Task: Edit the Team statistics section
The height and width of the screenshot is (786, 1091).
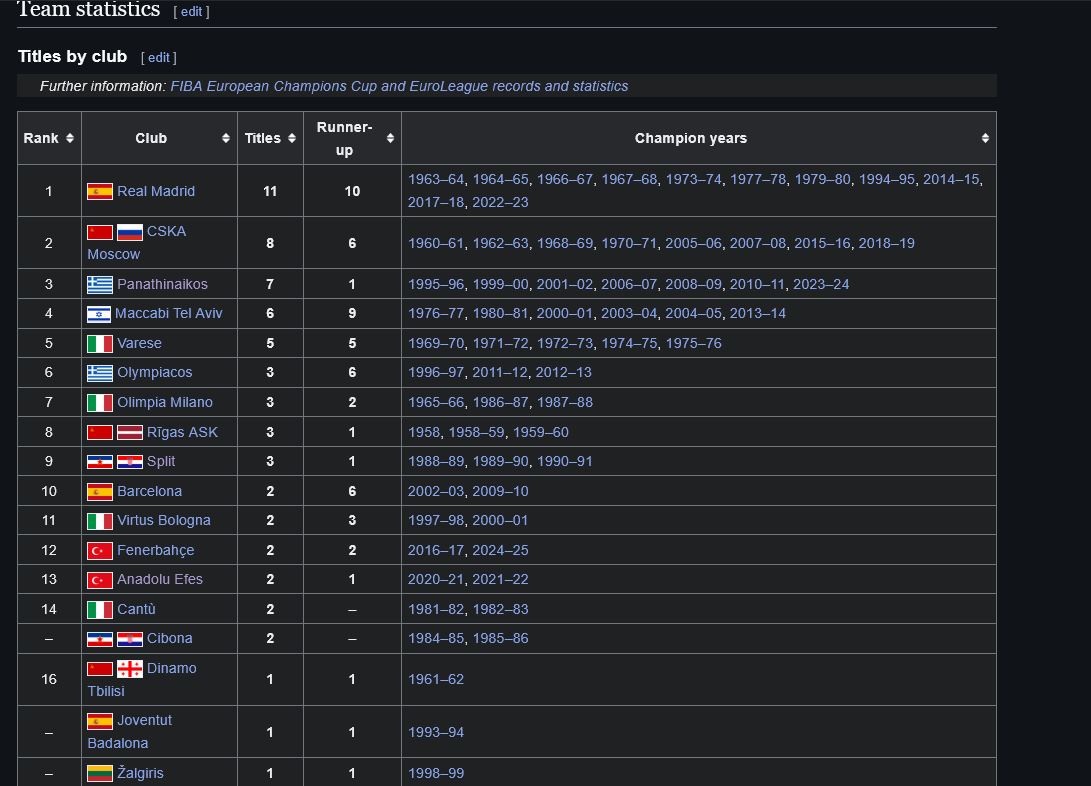Action: [x=191, y=12]
